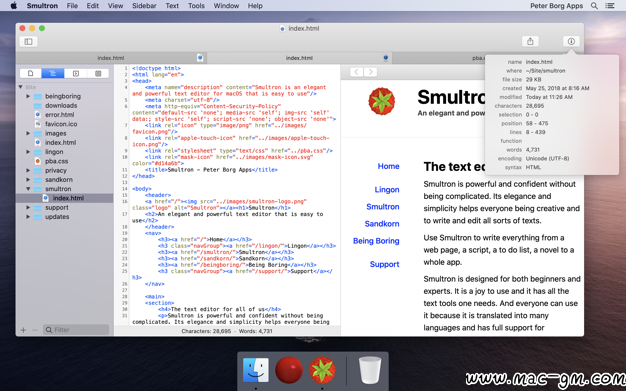Open Spotlight search in menu bar
The width and height of the screenshot is (626, 391).
coord(594,6)
